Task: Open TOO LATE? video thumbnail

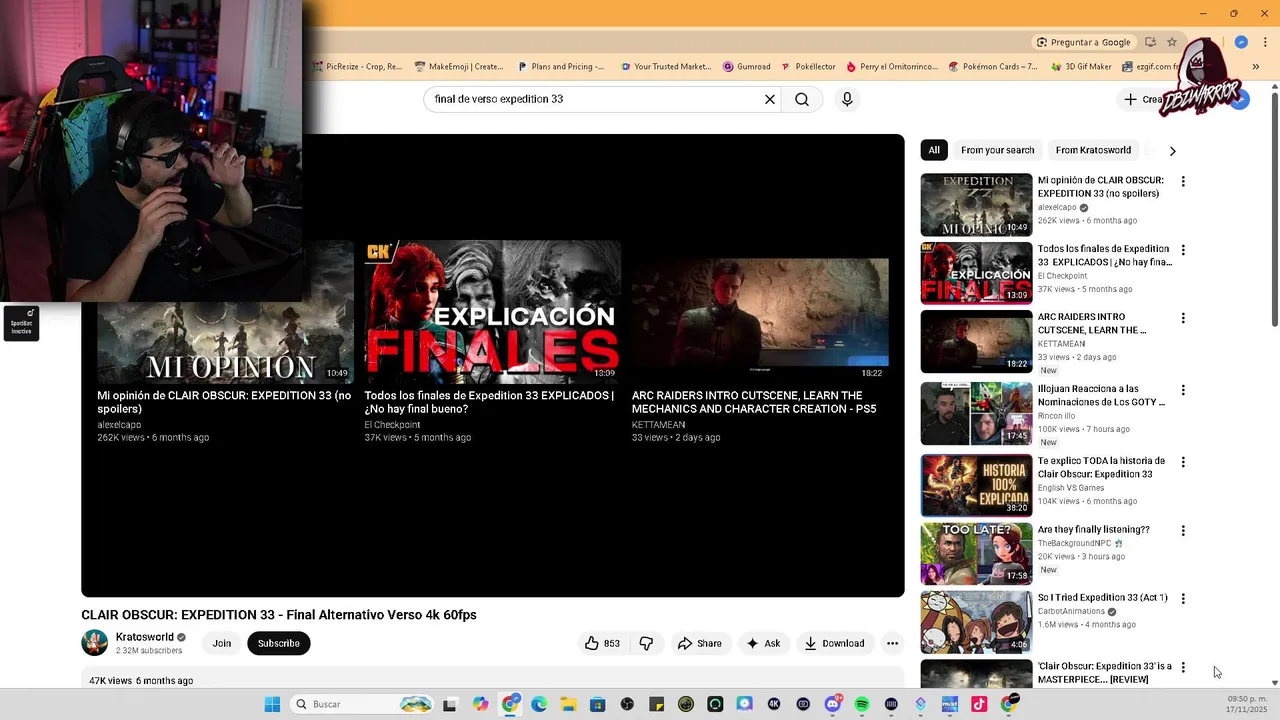Action: (x=976, y=554)
